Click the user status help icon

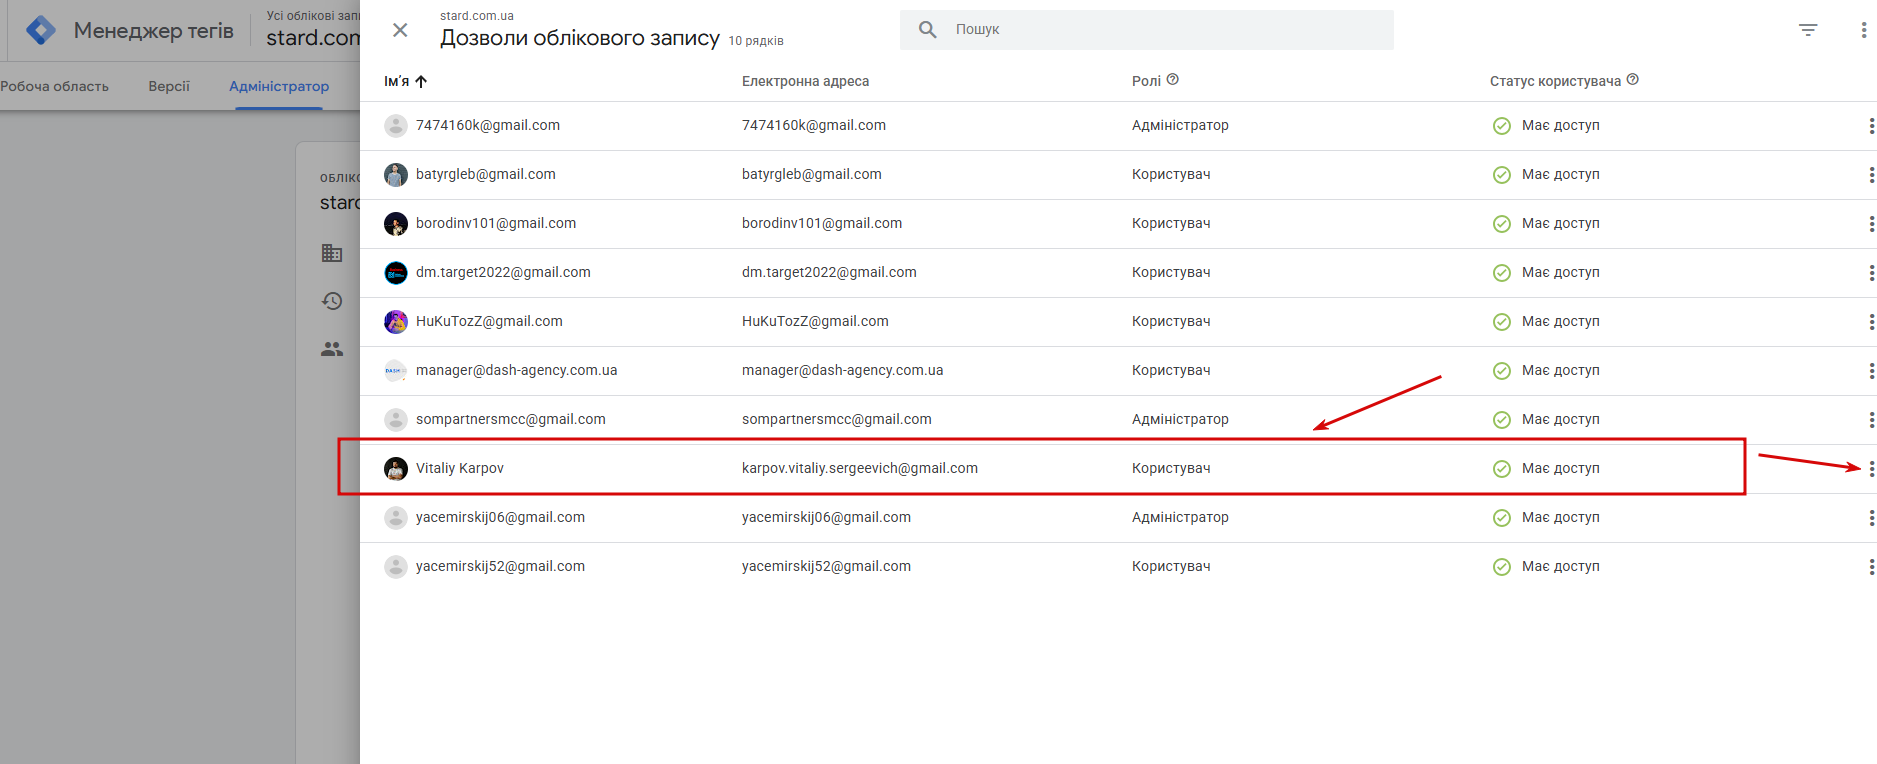1633,80
